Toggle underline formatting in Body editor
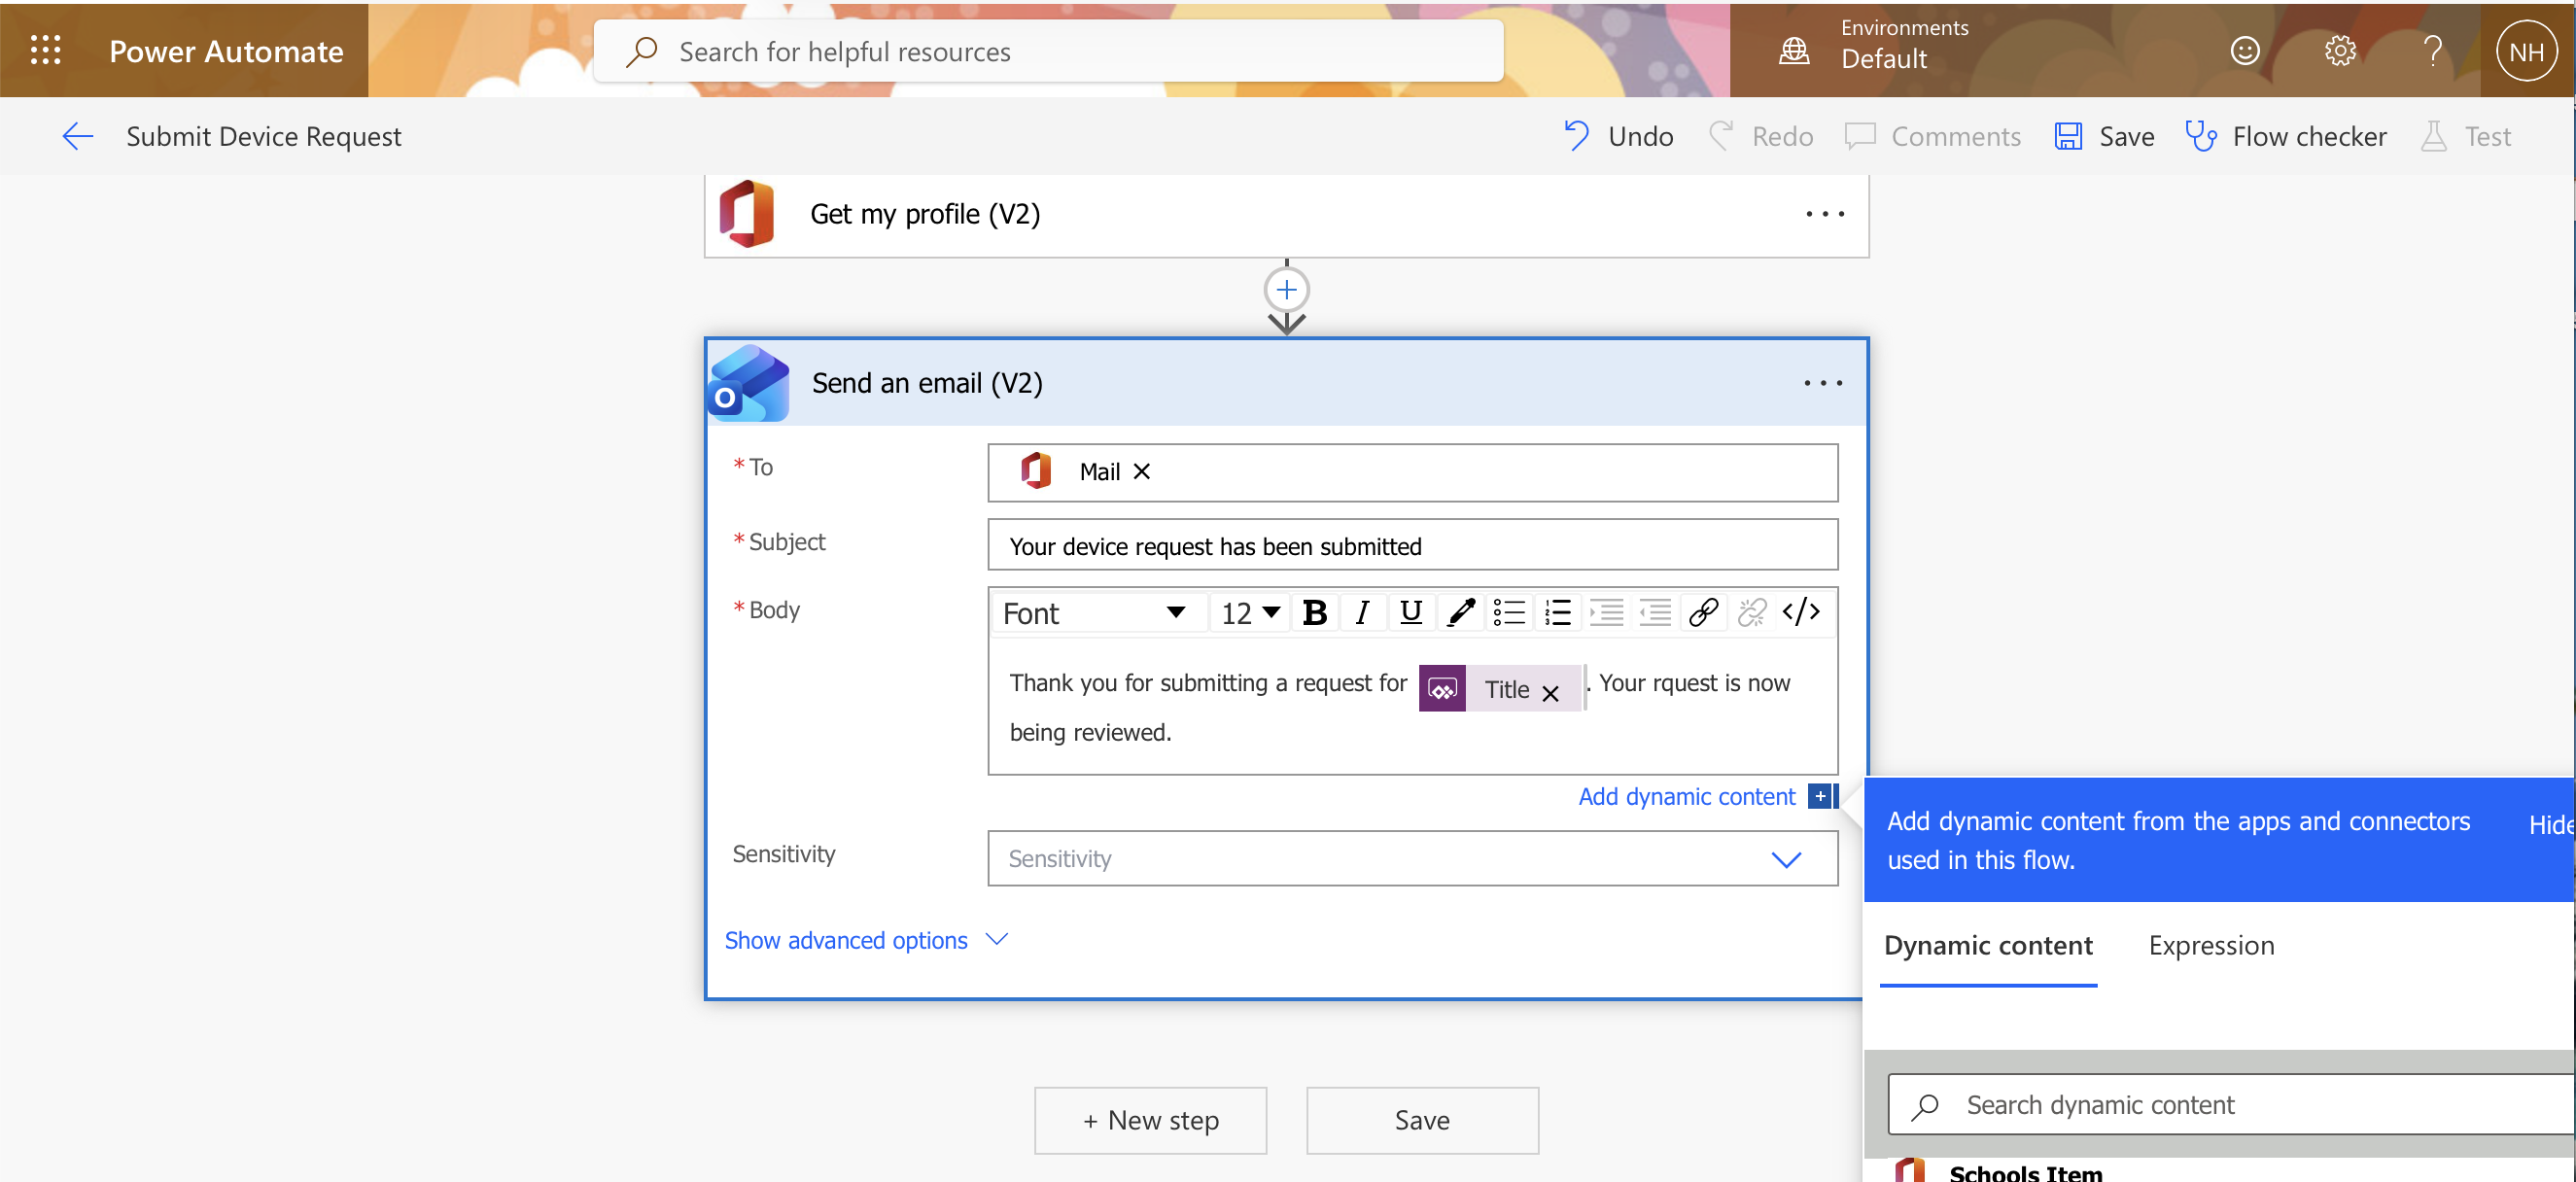2576x1182 pixels. click(1410, 612)
